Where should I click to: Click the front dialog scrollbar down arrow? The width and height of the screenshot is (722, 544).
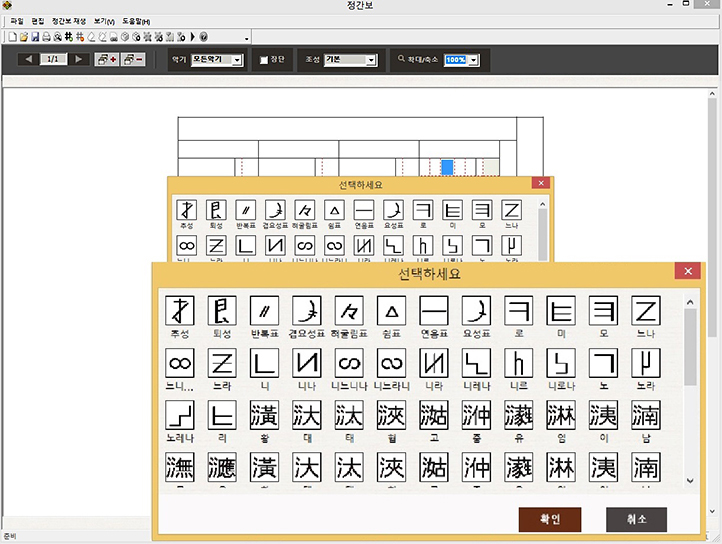pyautogui.click(x=690, y=481)
